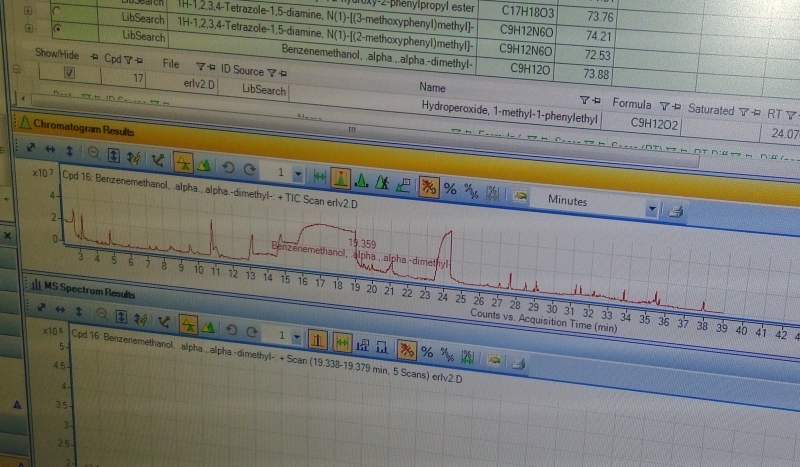This screenshot has height=467, width=800.
Task: Click annotation flag icon in chromatogram toolbar
Action: point(403,184)
